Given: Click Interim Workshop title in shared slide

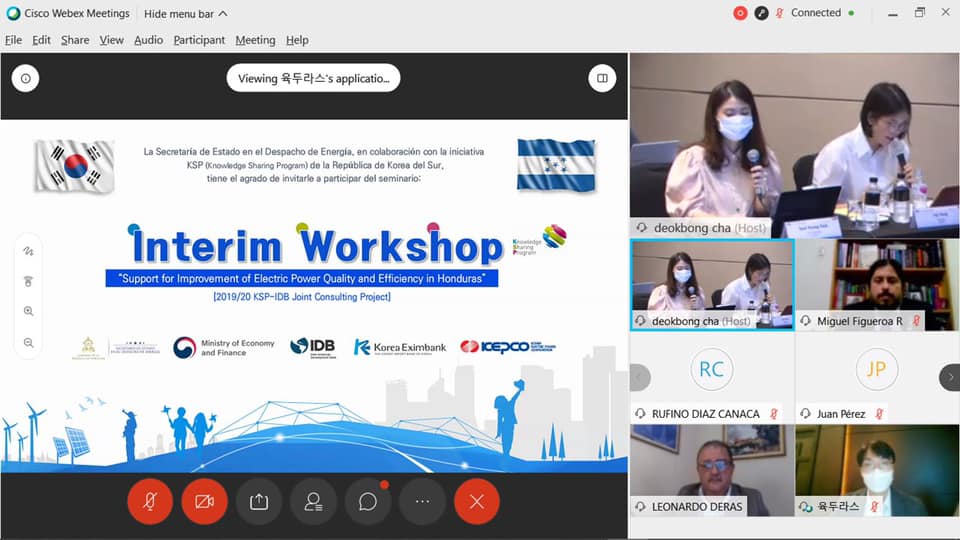Looking at the screenshot, I should click(317, 246).
